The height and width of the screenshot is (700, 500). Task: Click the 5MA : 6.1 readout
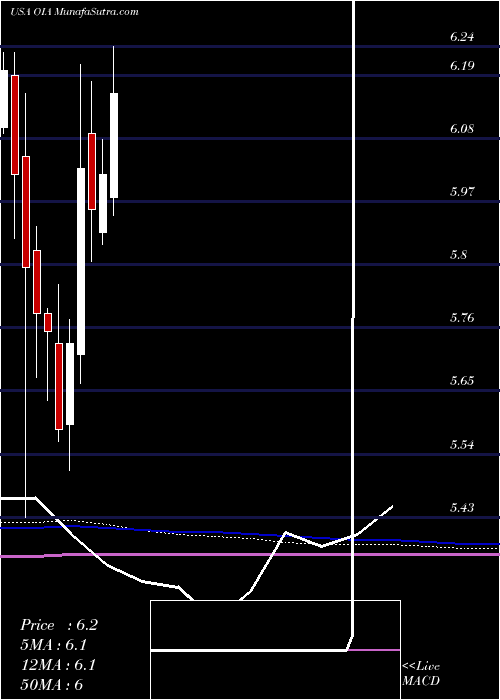(x=54, y=645)
